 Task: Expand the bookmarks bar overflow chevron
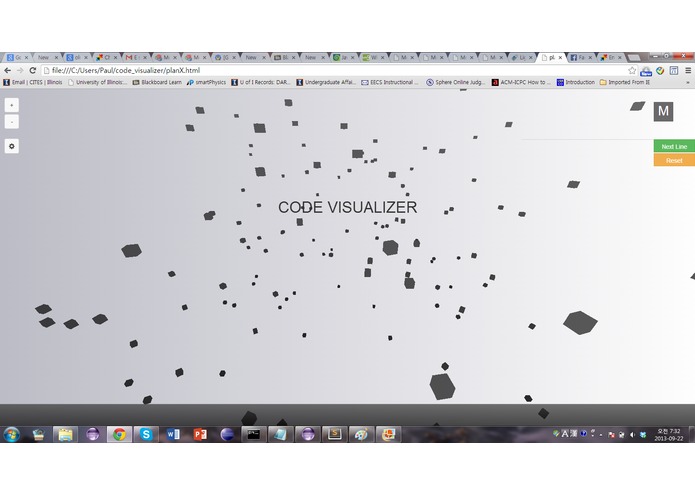pos(688,82)
